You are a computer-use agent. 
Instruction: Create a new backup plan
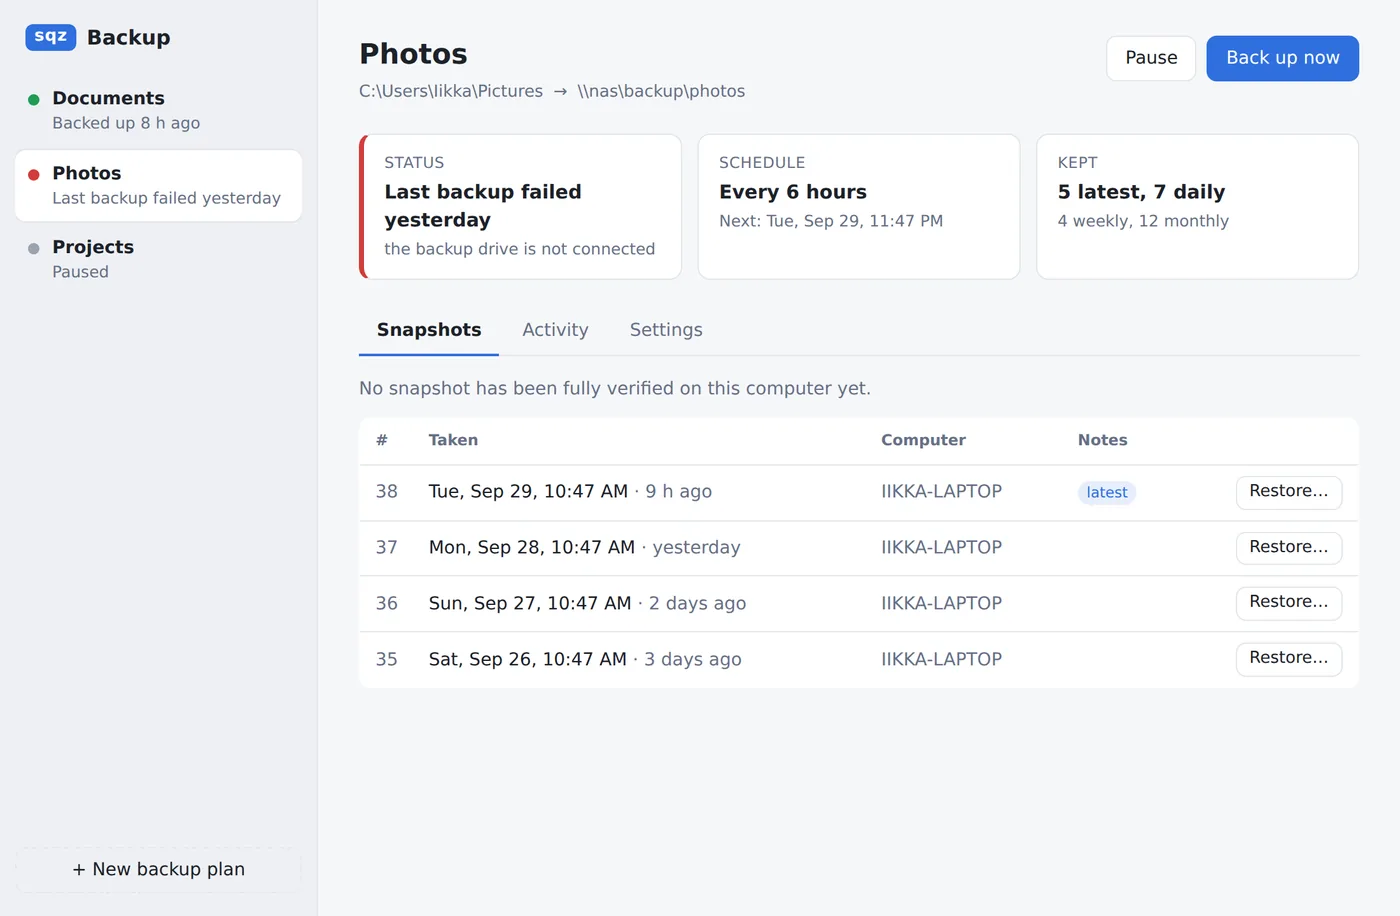[158, 869]
